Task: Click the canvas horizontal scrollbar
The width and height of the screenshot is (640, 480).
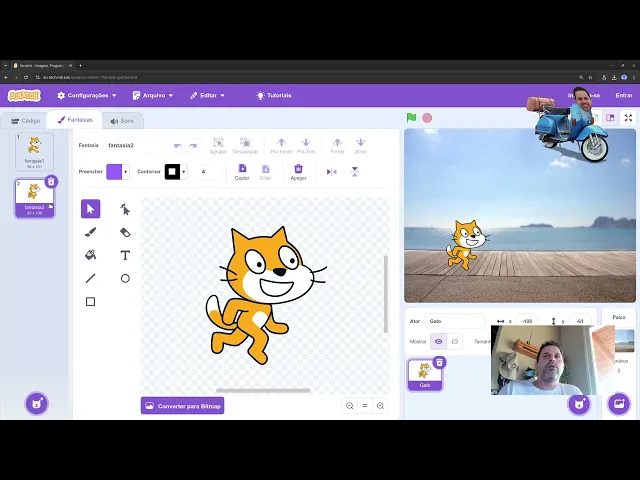Action: pos(263,391)
